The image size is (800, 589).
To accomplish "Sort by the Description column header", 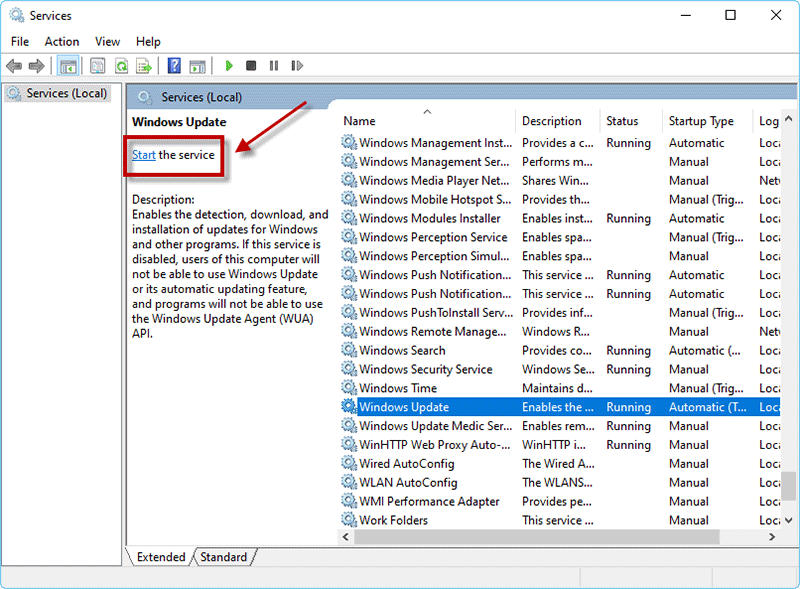I will (558, 121).
